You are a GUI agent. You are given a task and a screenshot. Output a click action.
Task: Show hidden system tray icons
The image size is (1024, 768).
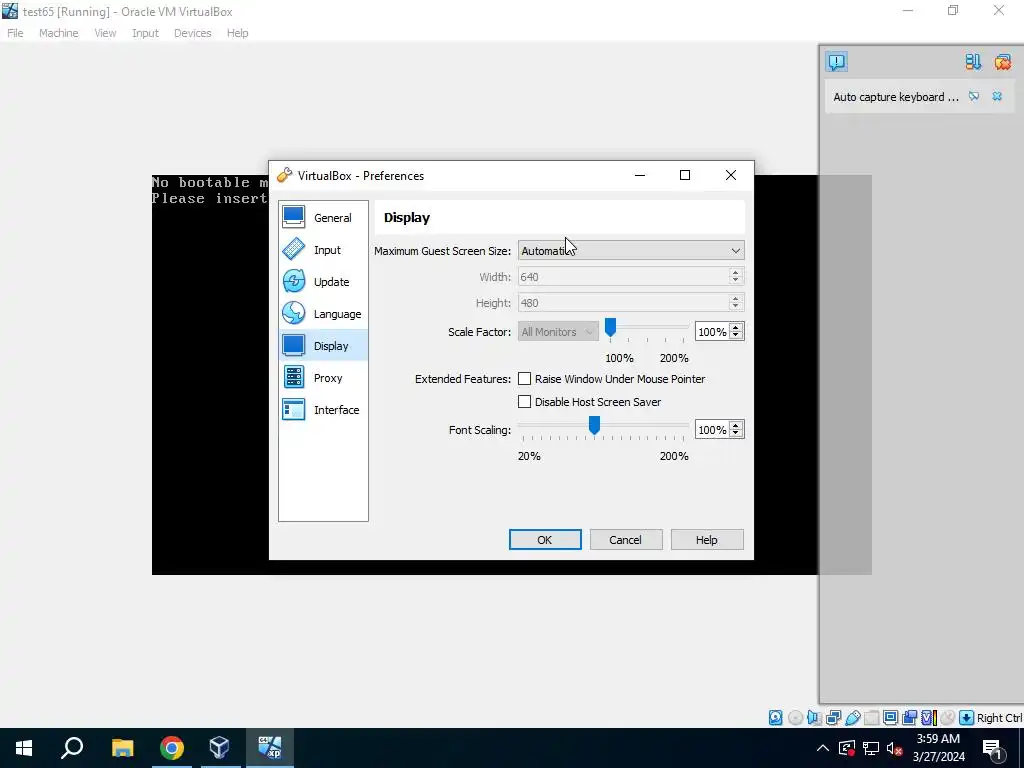[x=823, y=748]
